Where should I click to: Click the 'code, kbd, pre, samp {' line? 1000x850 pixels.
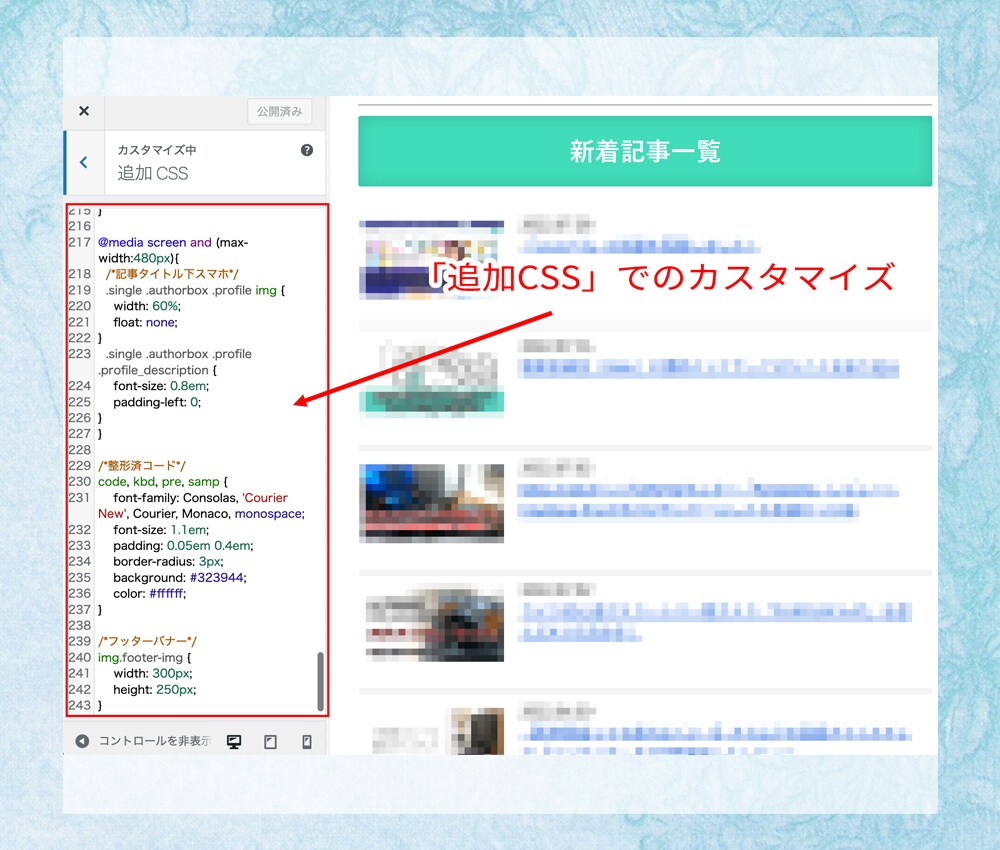(163, 481)
